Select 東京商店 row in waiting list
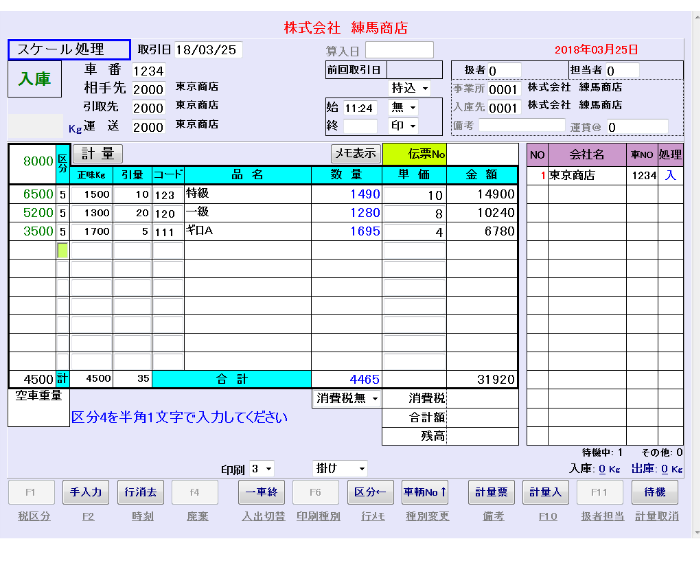700x580 pixels. pyautogui.click(x=604, y=175)
